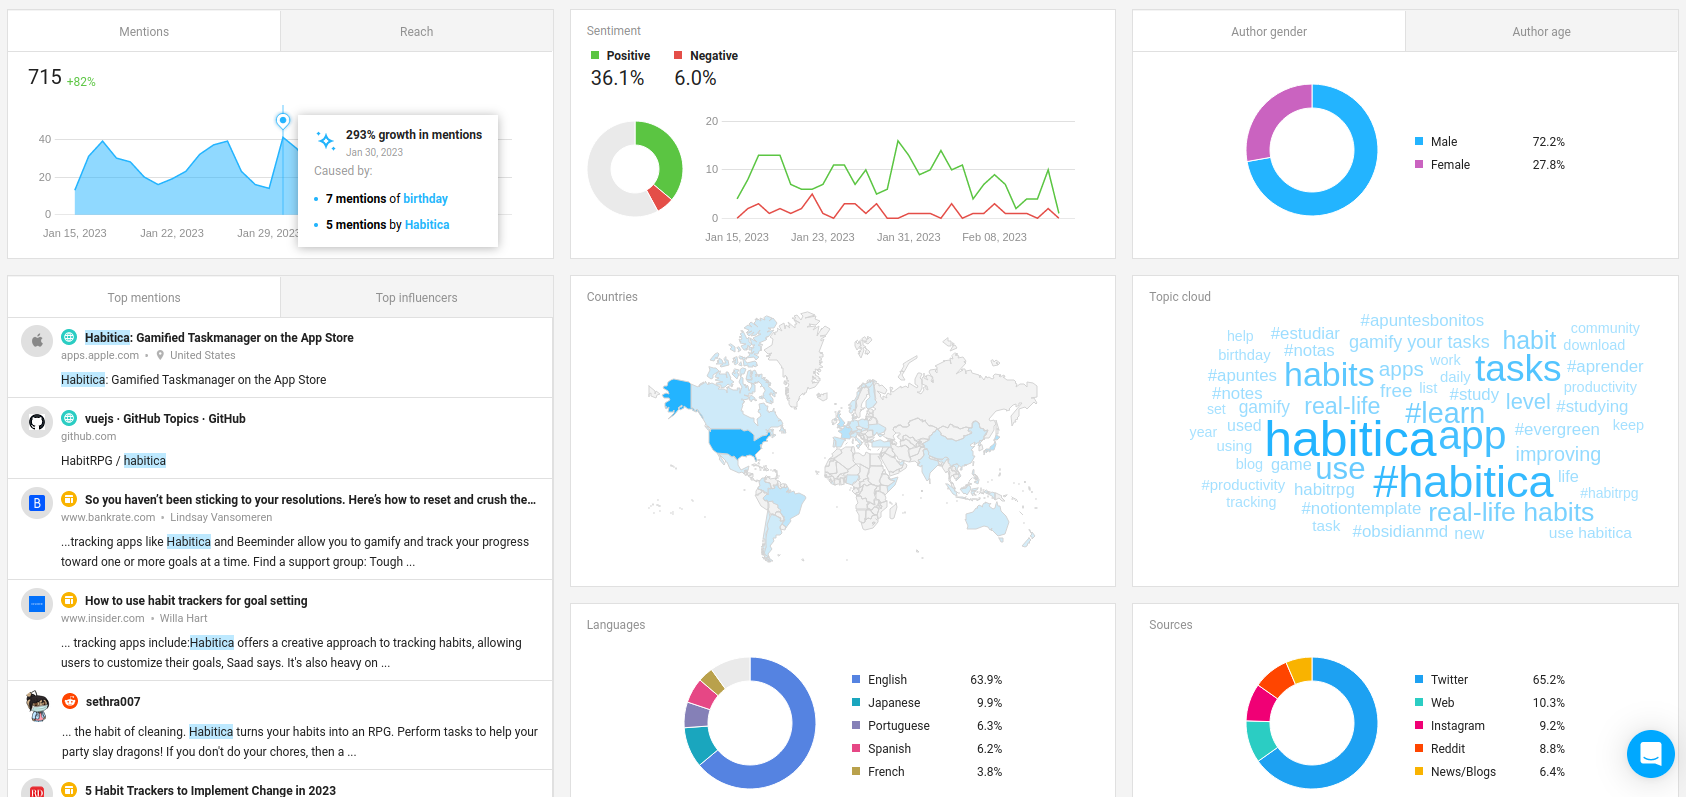Click the Reddit icon next to sethra007

coord(69,701)
